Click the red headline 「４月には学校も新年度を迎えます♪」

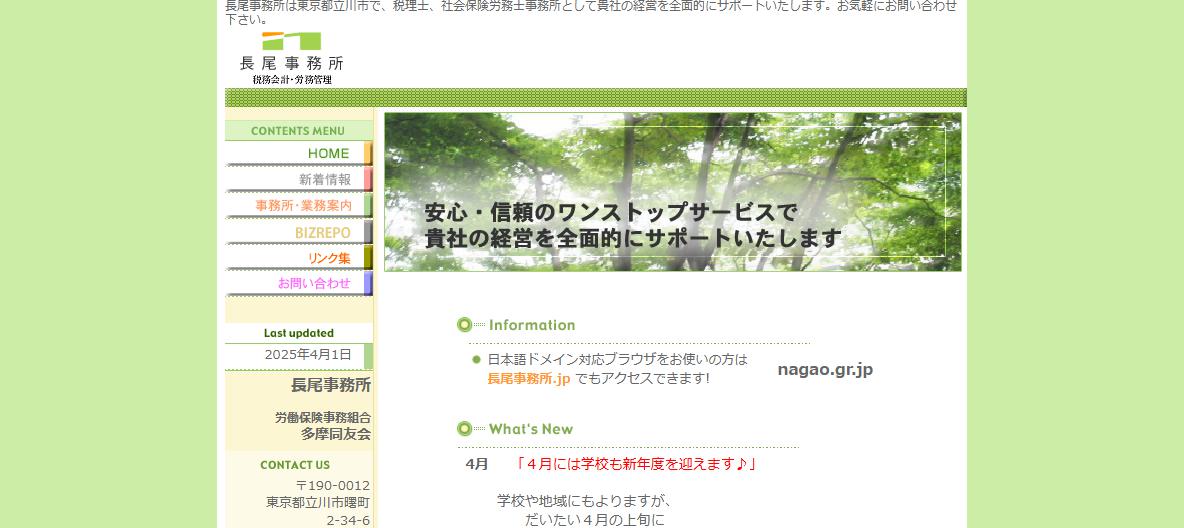(635, 464)
